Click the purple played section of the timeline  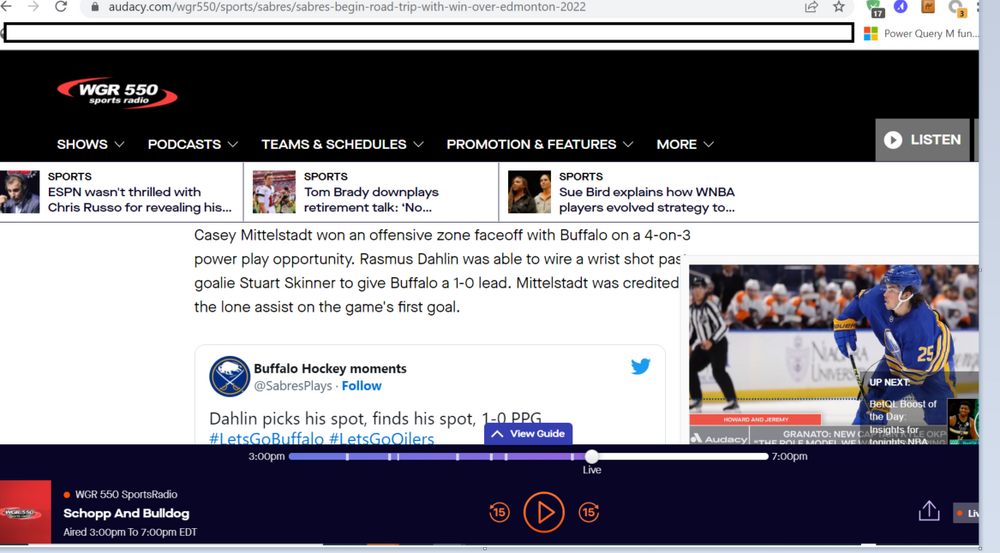437,456
